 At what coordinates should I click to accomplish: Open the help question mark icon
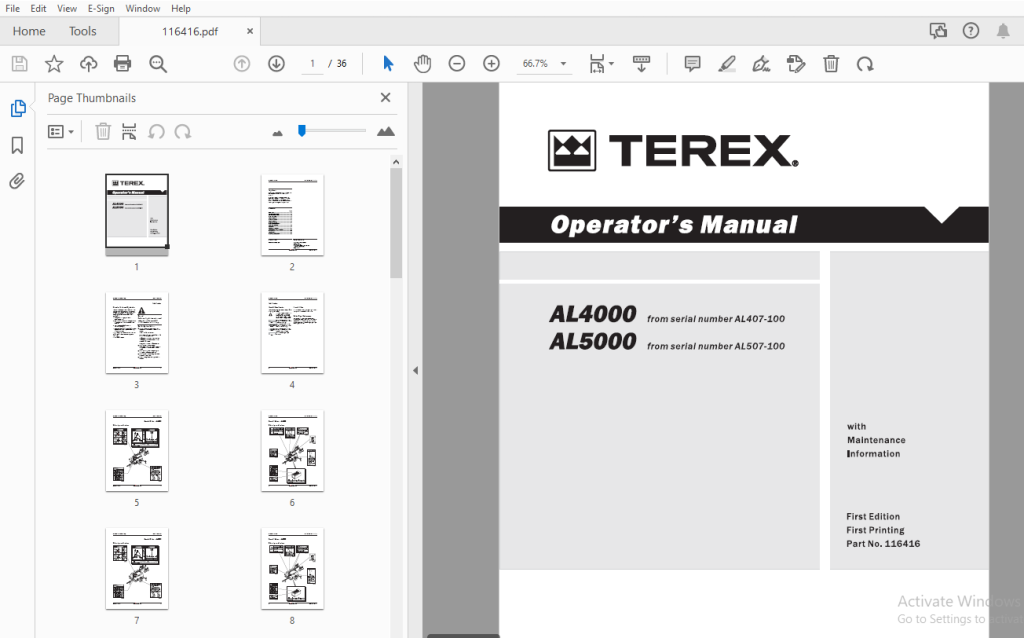[971, 31]
